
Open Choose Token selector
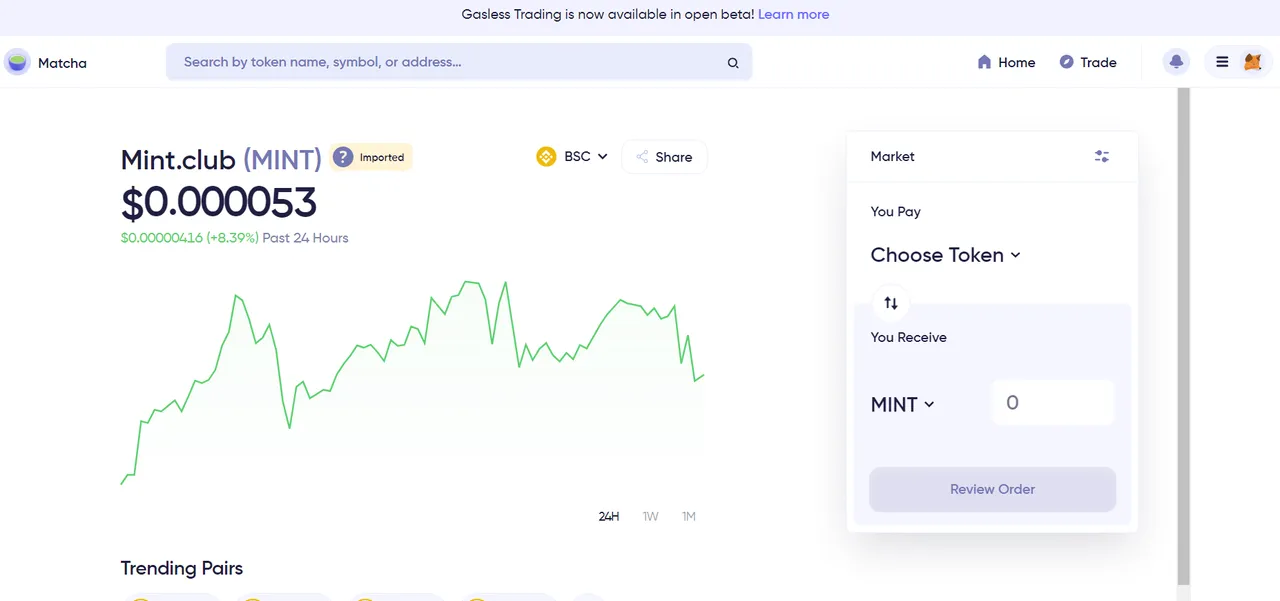coord(945,255)
